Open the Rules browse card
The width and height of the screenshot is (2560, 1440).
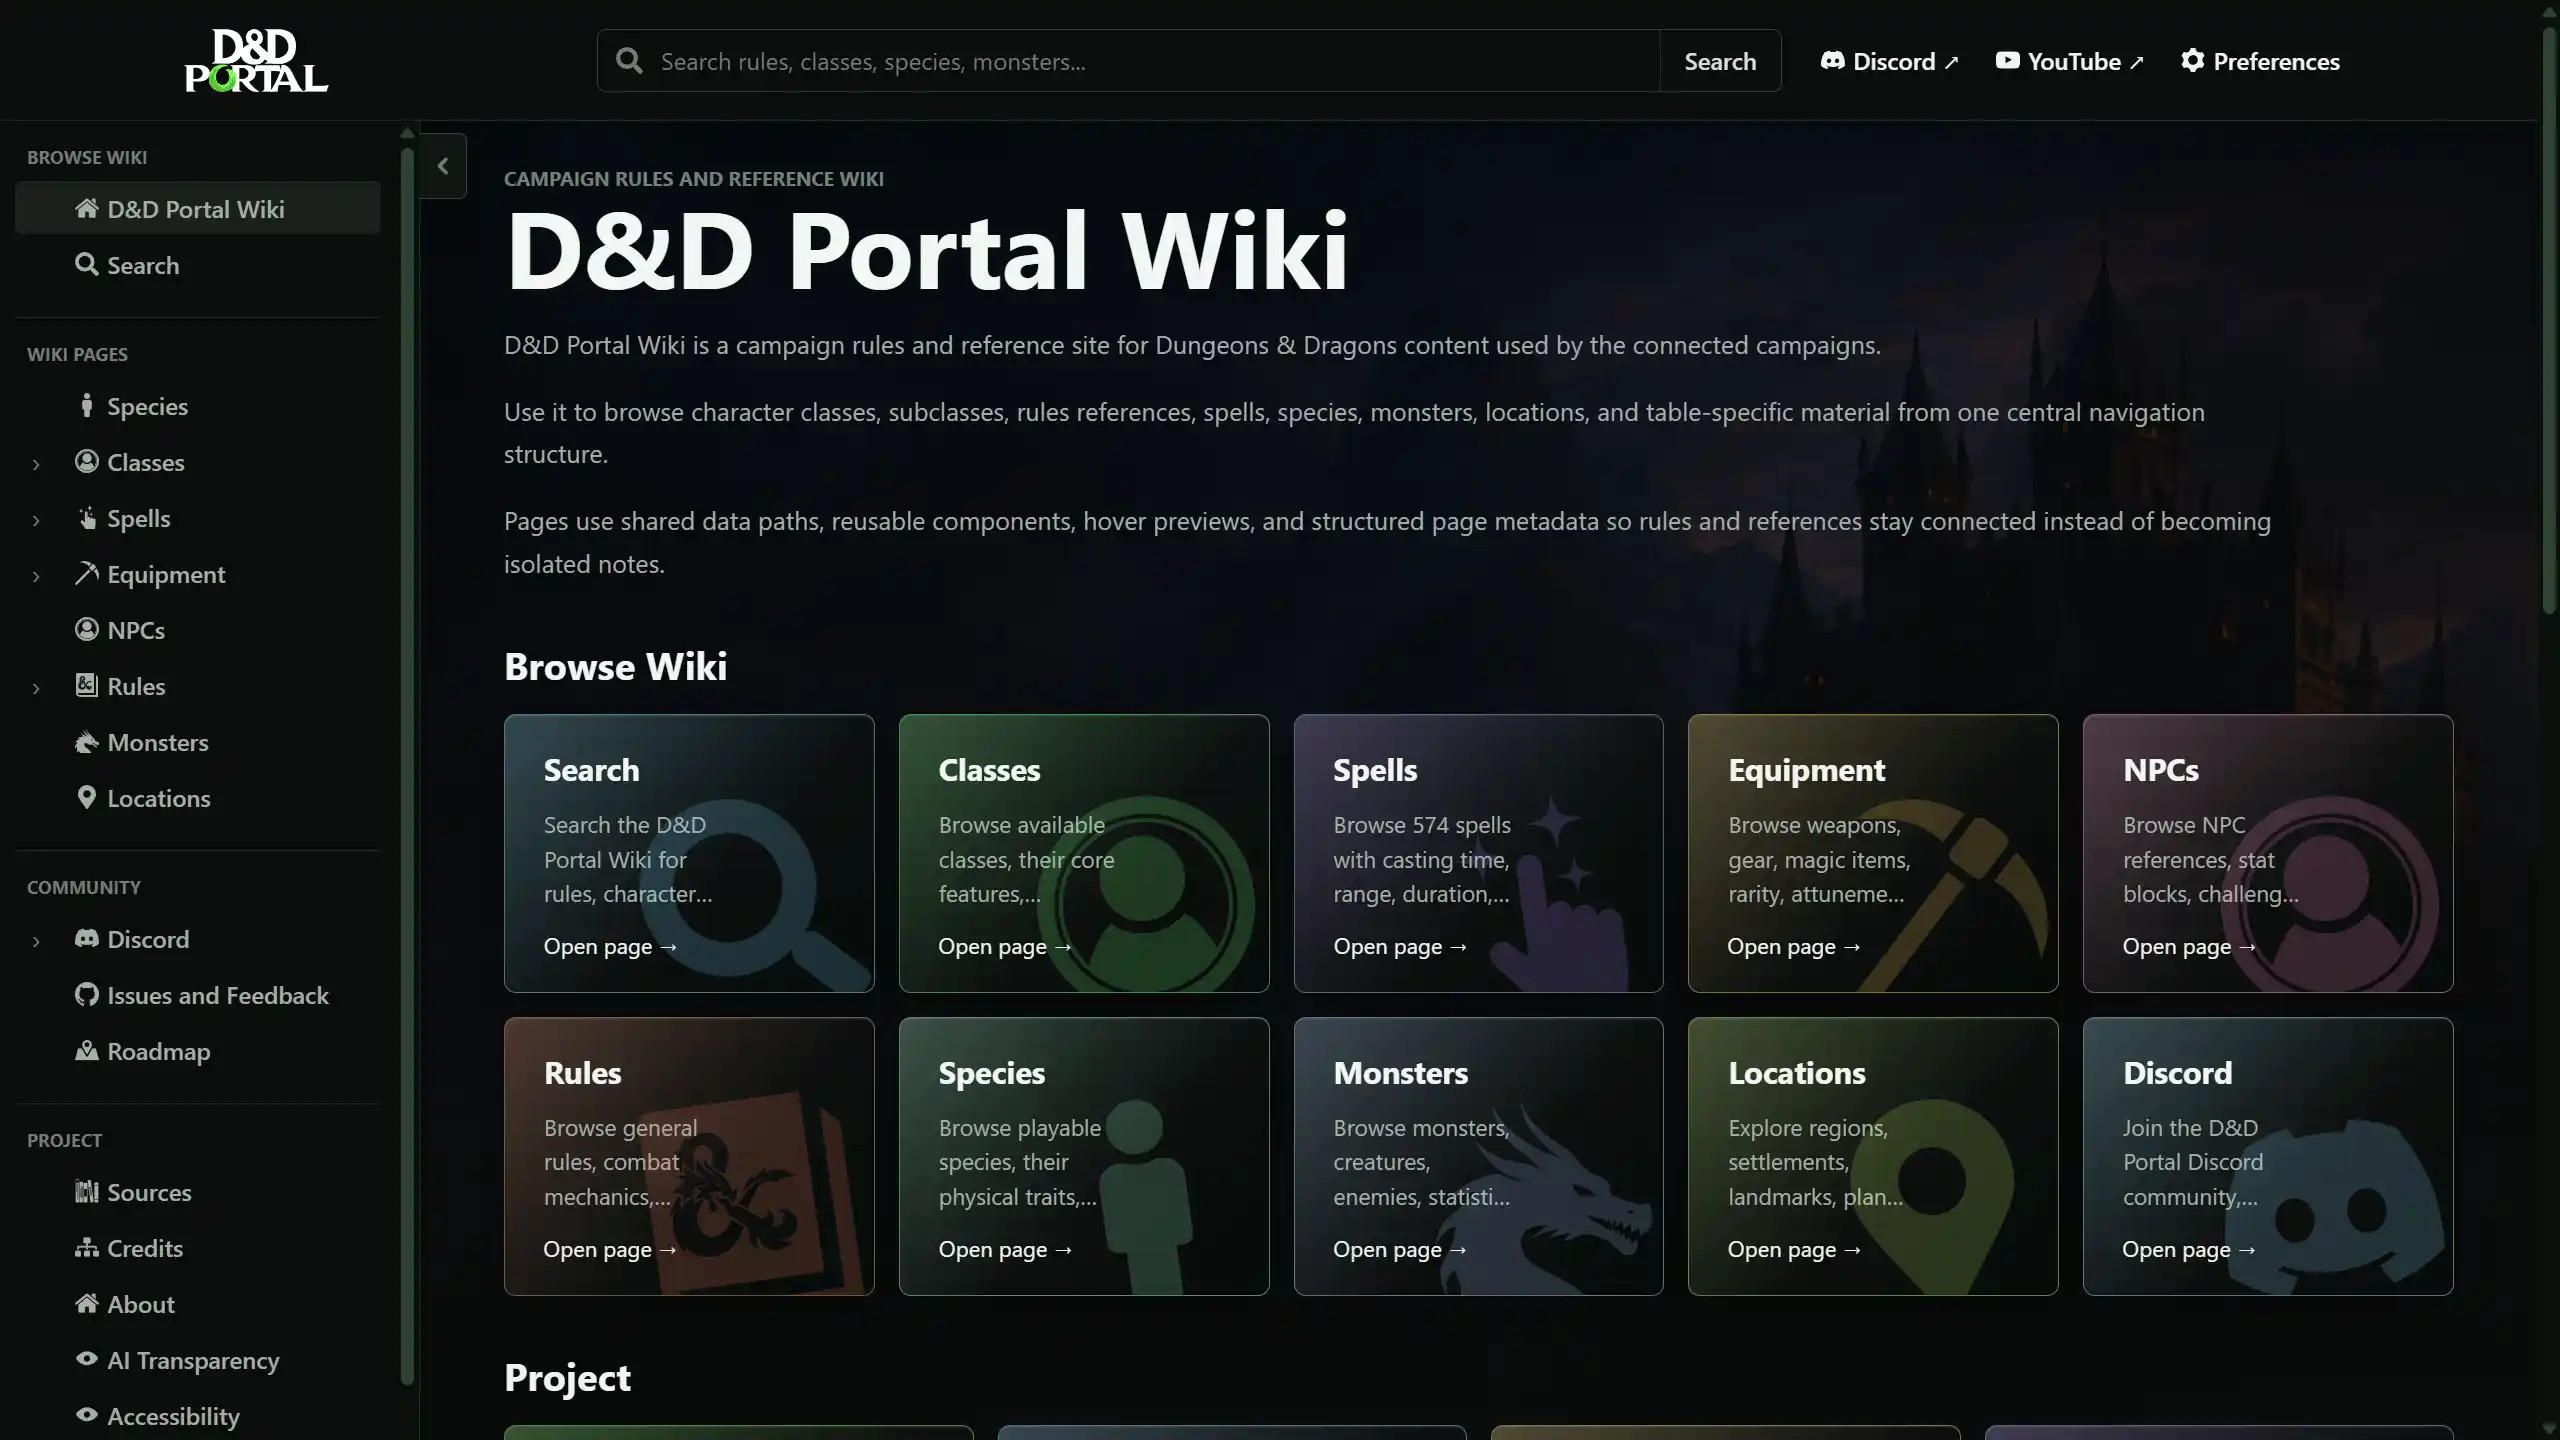pyautogui.click(x=689, y=1156)
